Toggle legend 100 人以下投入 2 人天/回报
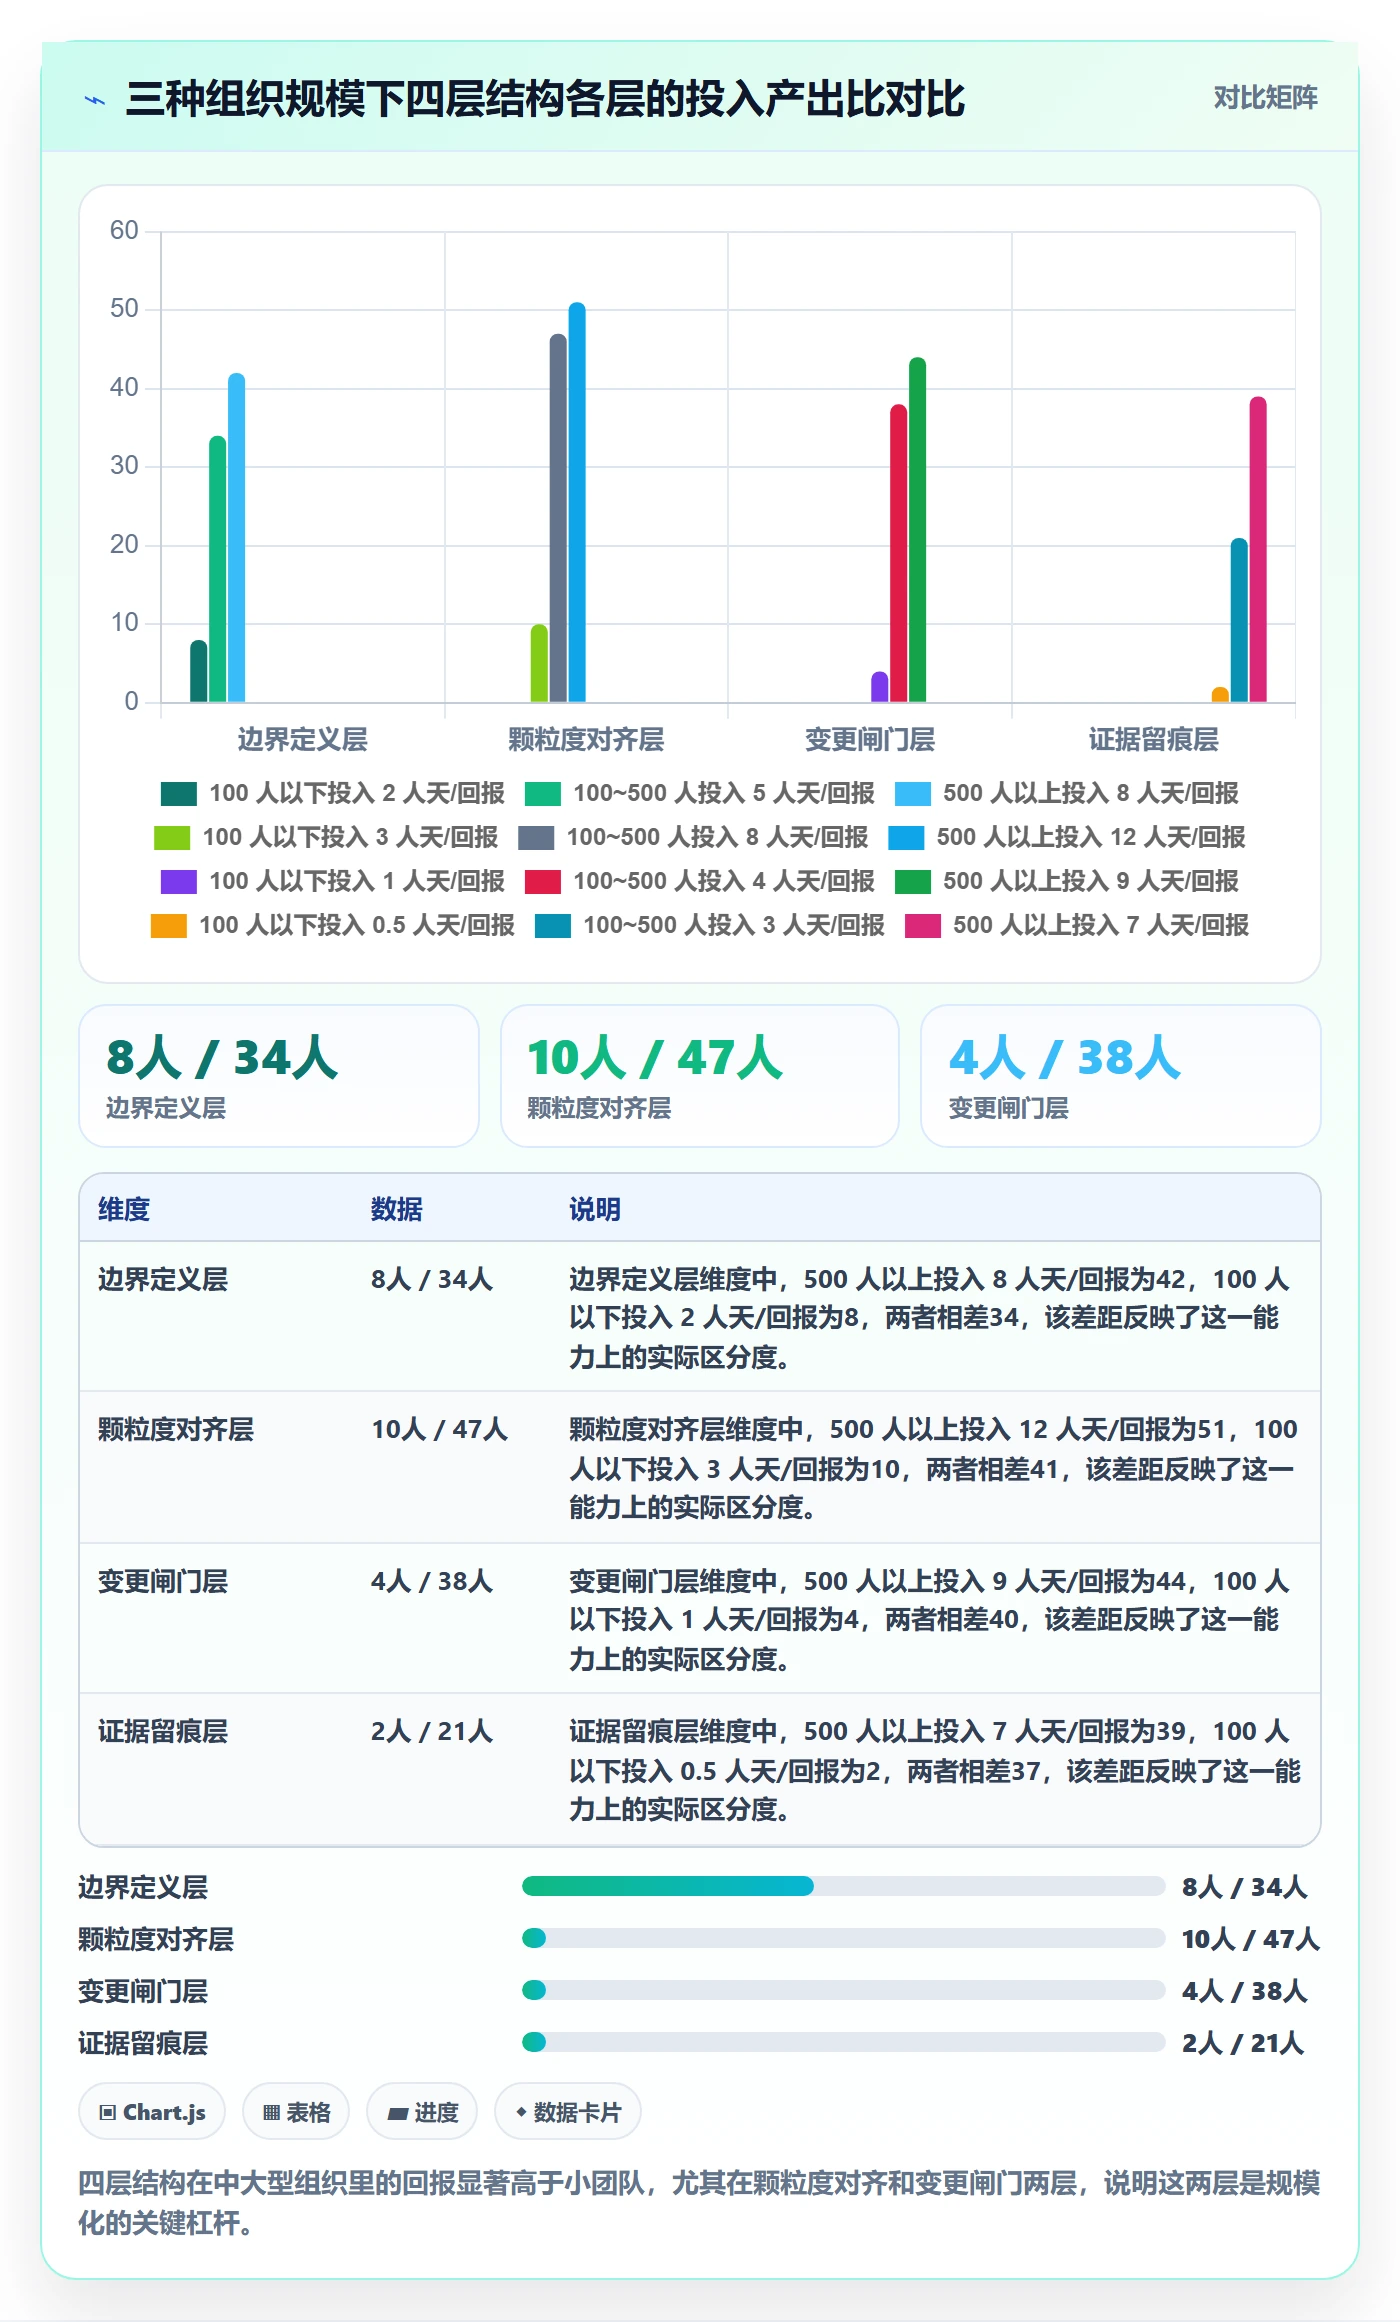 332,793
